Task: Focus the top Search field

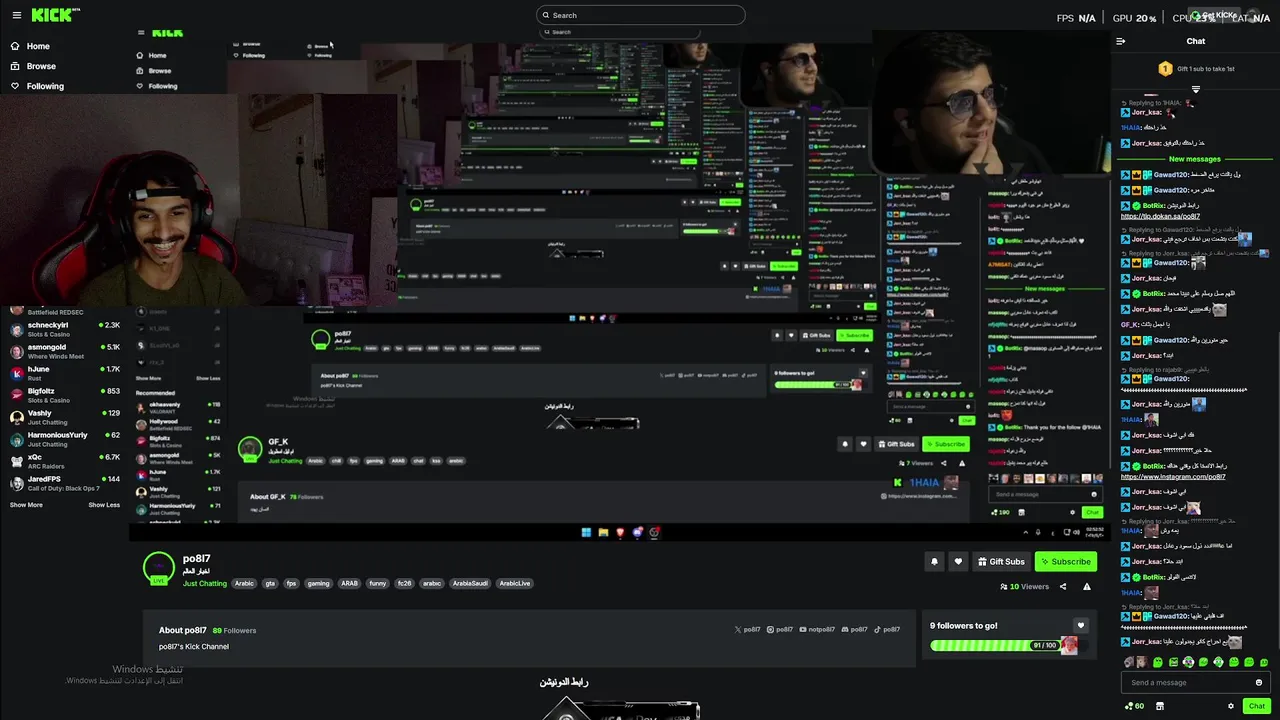Action: [x=640, y=15]
